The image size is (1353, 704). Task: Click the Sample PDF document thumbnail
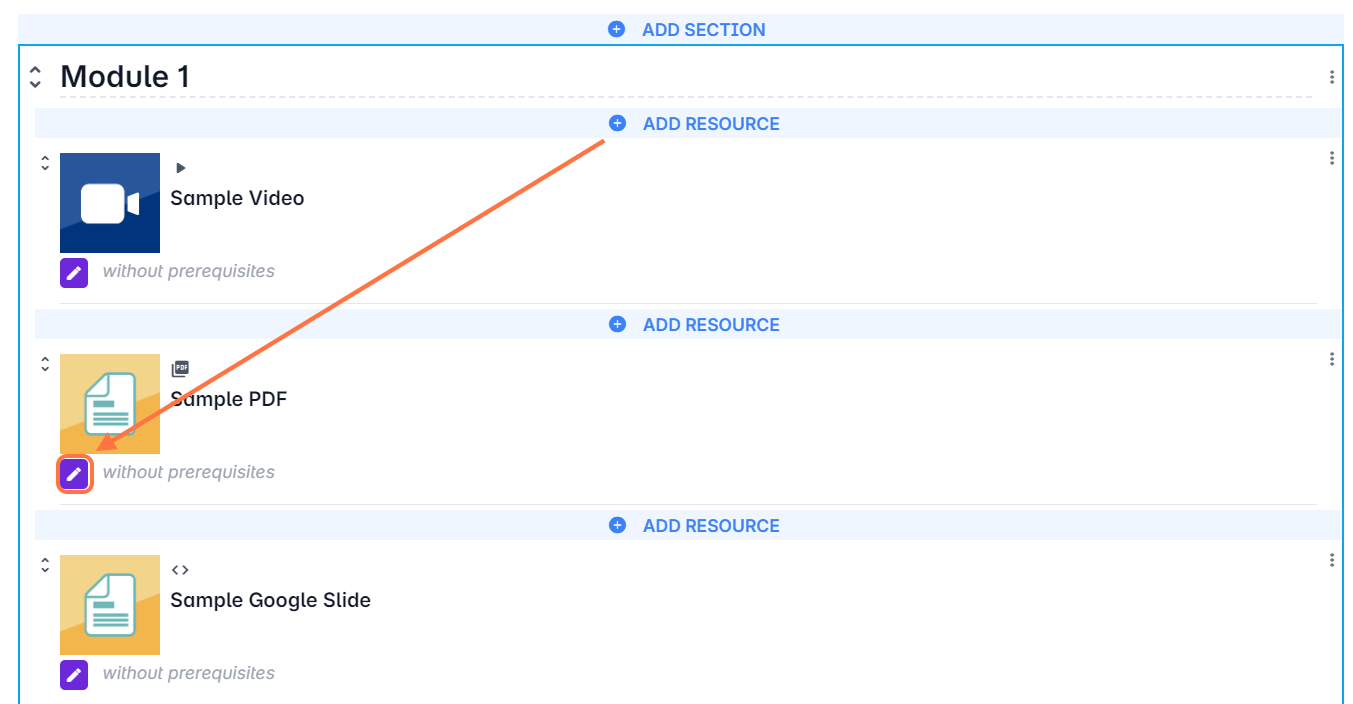pyautogui.click(x=110, y=404)
